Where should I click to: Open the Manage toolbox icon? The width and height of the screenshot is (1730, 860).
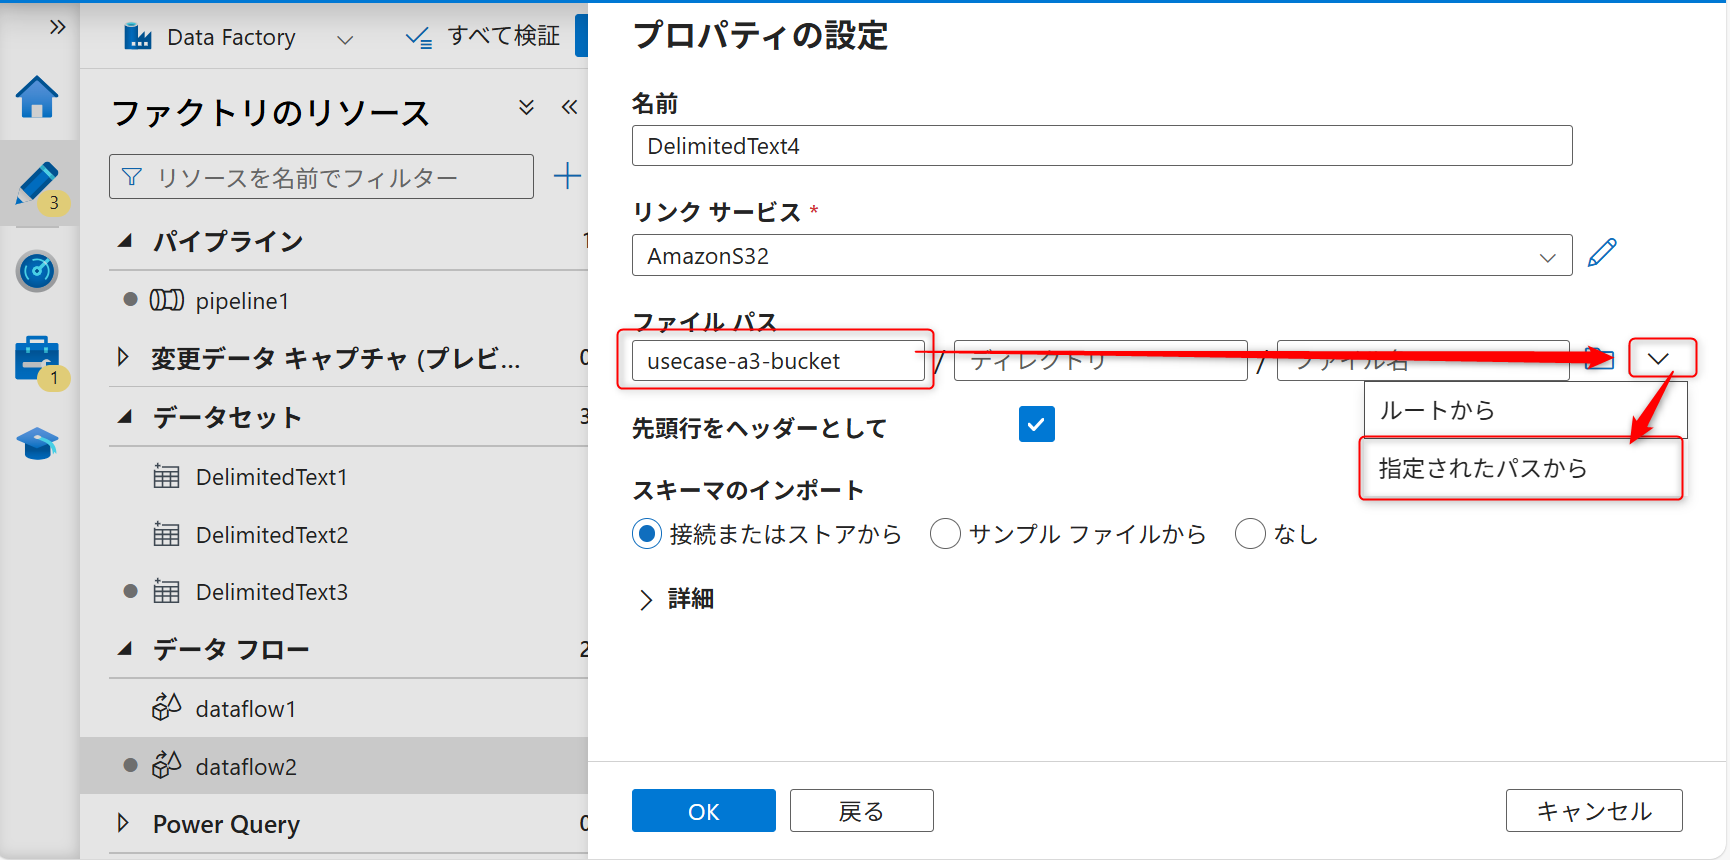(x=37, y=358)
